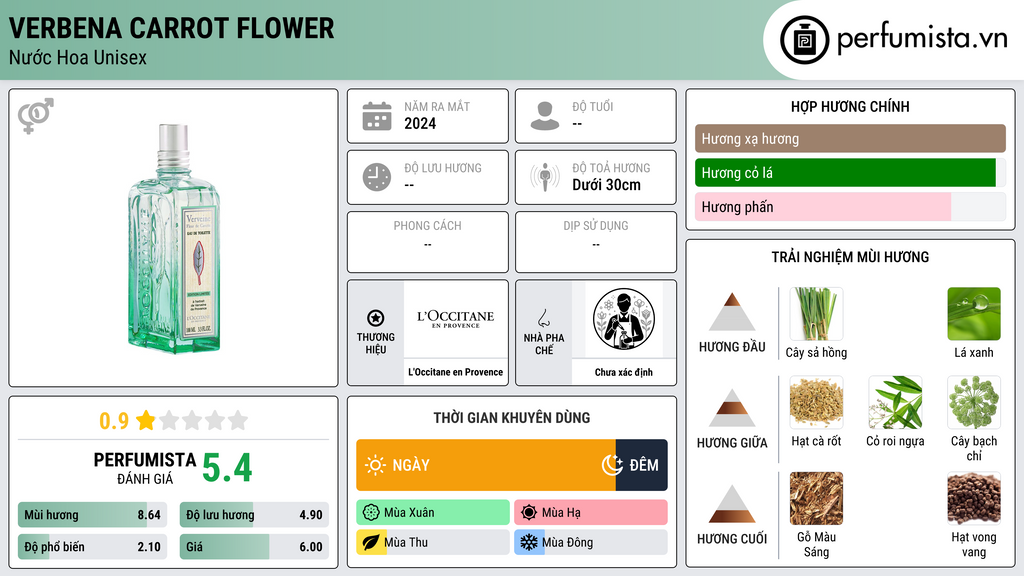Viewport: 1024px width, 576px height.
Task: Select the Gỗ Màu Sáng note image
Action: (x=816, y=498)
